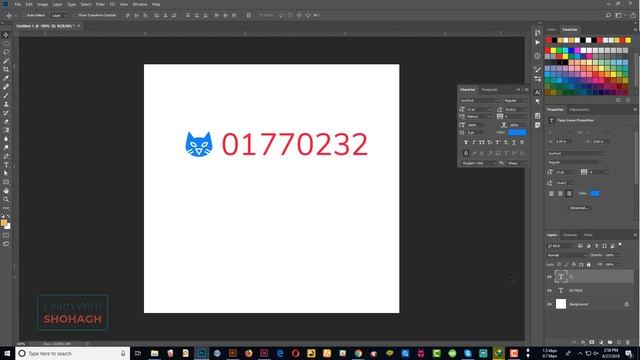Select the Brush tool
640x360 pixels.
pyautogui.click(x=6, y=96)
